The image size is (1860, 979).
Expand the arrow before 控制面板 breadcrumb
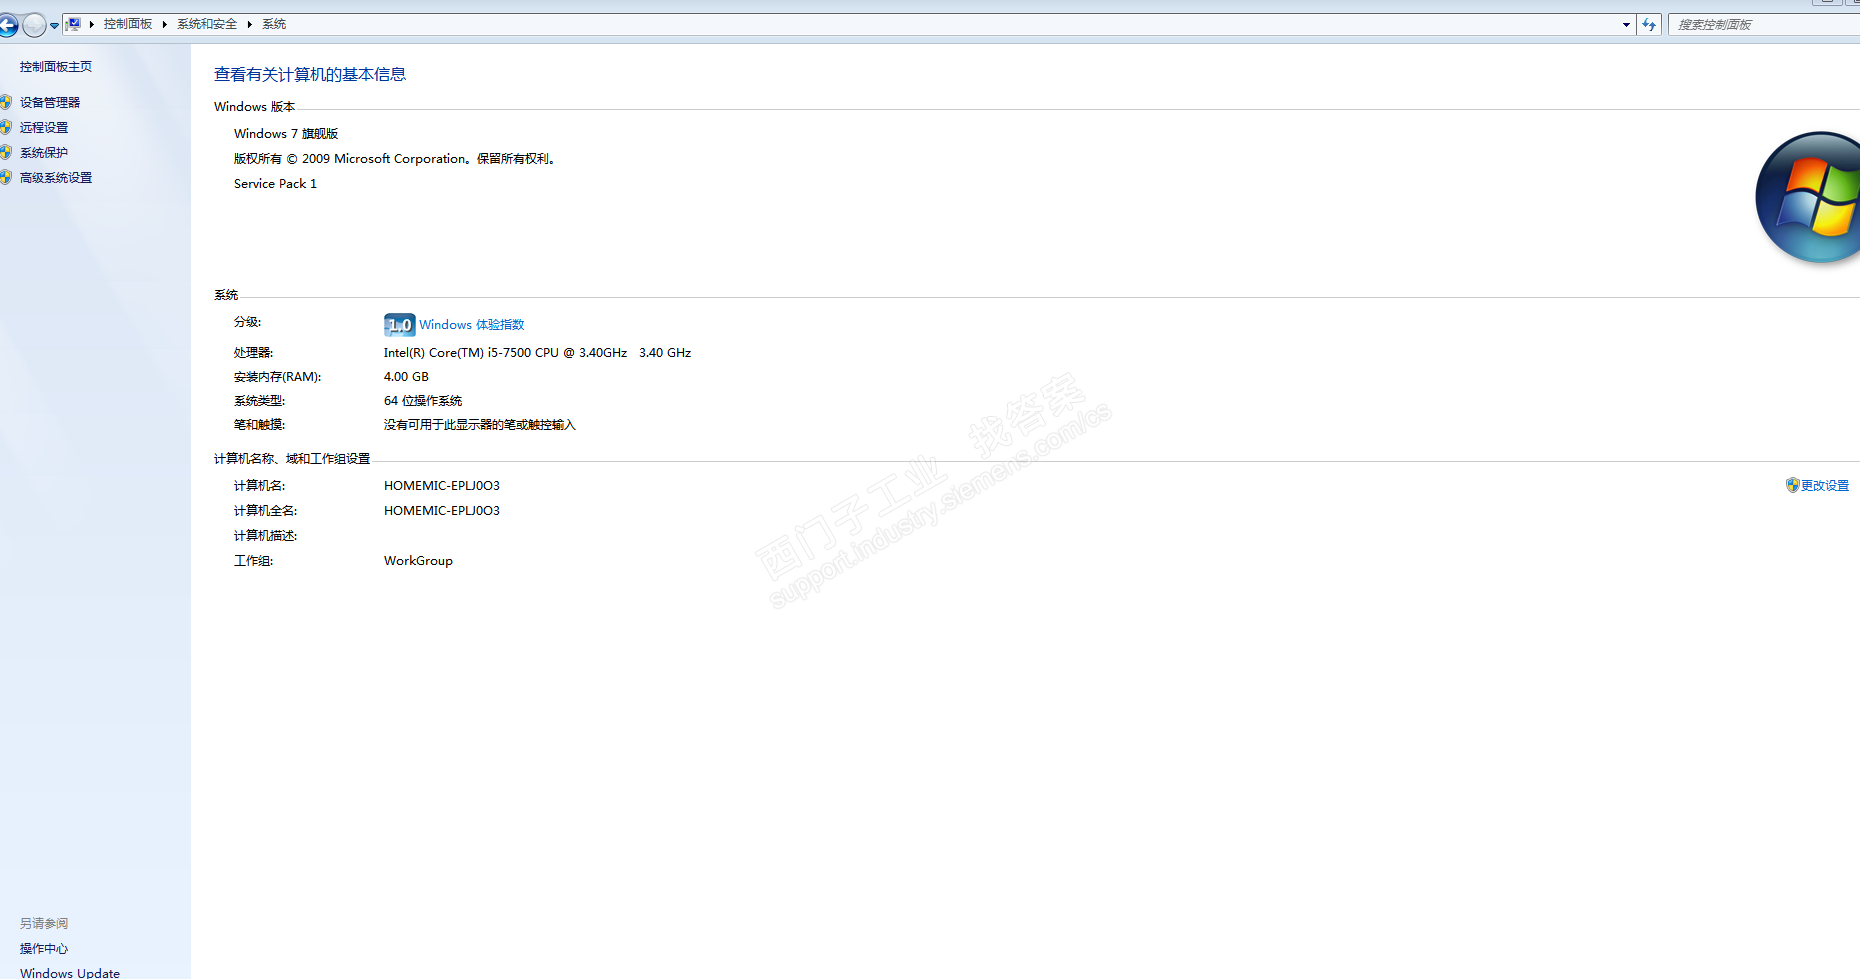point(91,24)
